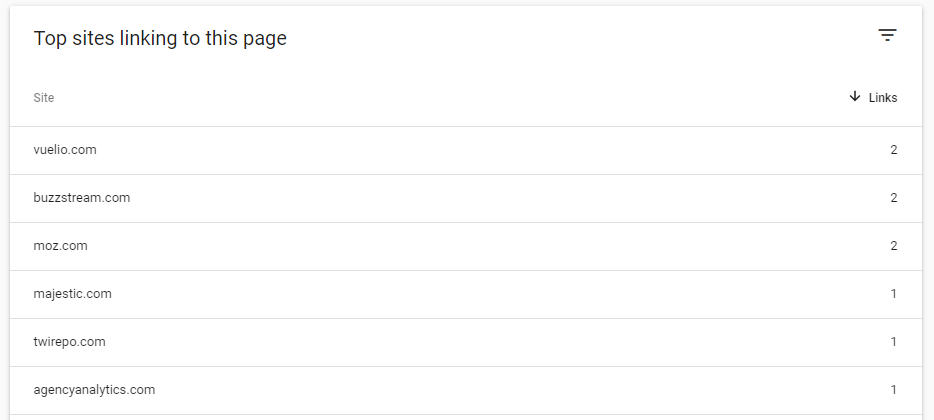934x420 pixels.
Task: Click the partially visible row below agencyanalytics.com
Action: pyautogui.click(x=466, y=417)
